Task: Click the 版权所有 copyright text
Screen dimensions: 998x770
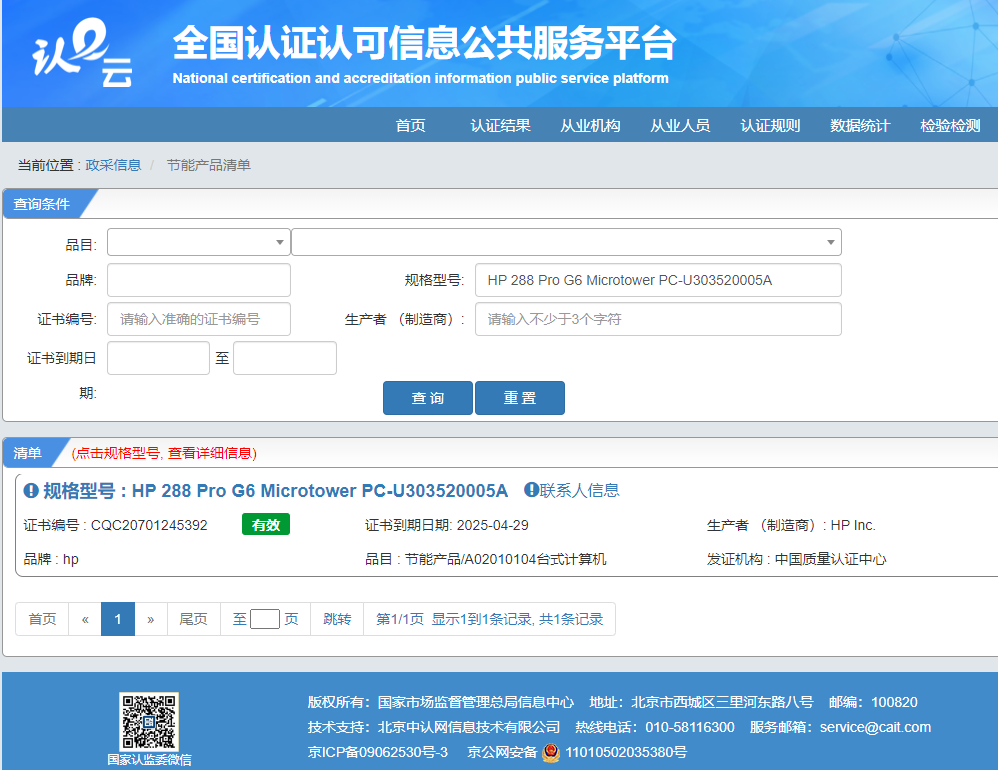Action: 440,703
